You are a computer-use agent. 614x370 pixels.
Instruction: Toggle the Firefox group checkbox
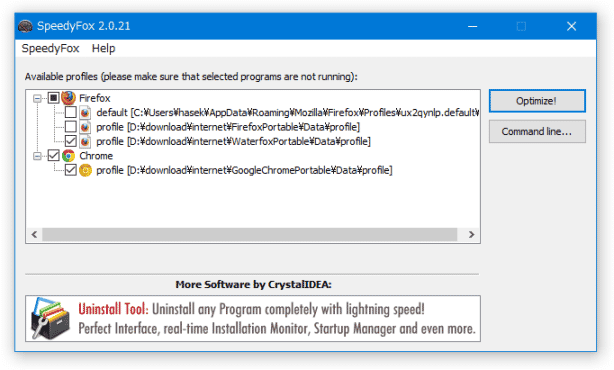coord(54,98)
